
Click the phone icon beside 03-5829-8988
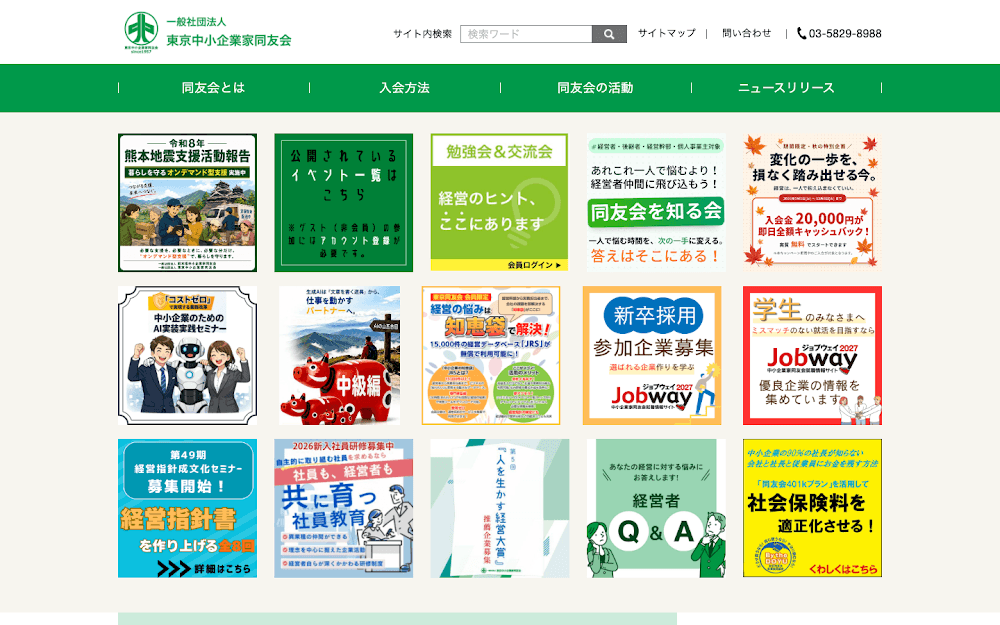(802, 34)
